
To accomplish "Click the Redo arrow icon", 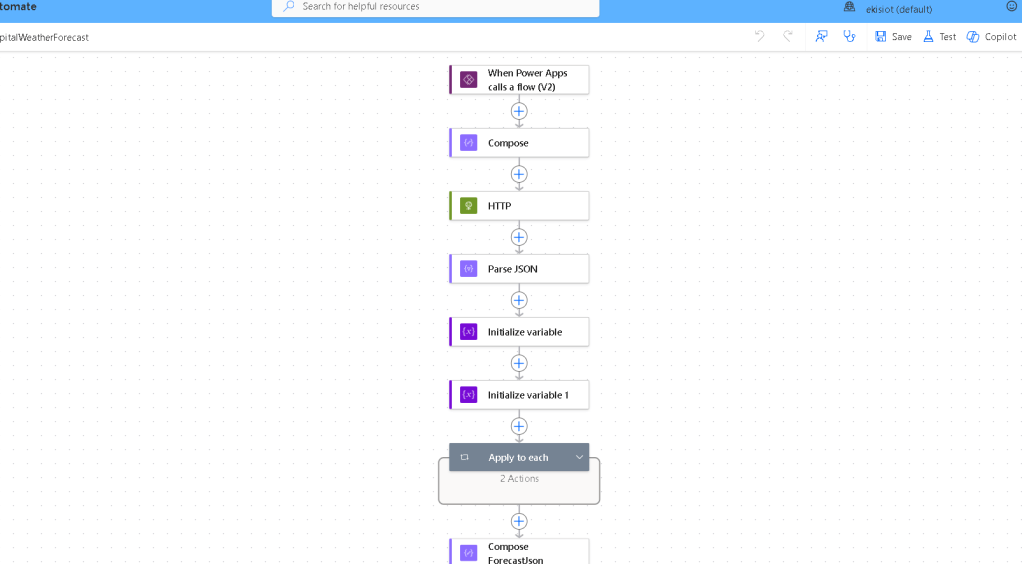I will tap(788, 36).
